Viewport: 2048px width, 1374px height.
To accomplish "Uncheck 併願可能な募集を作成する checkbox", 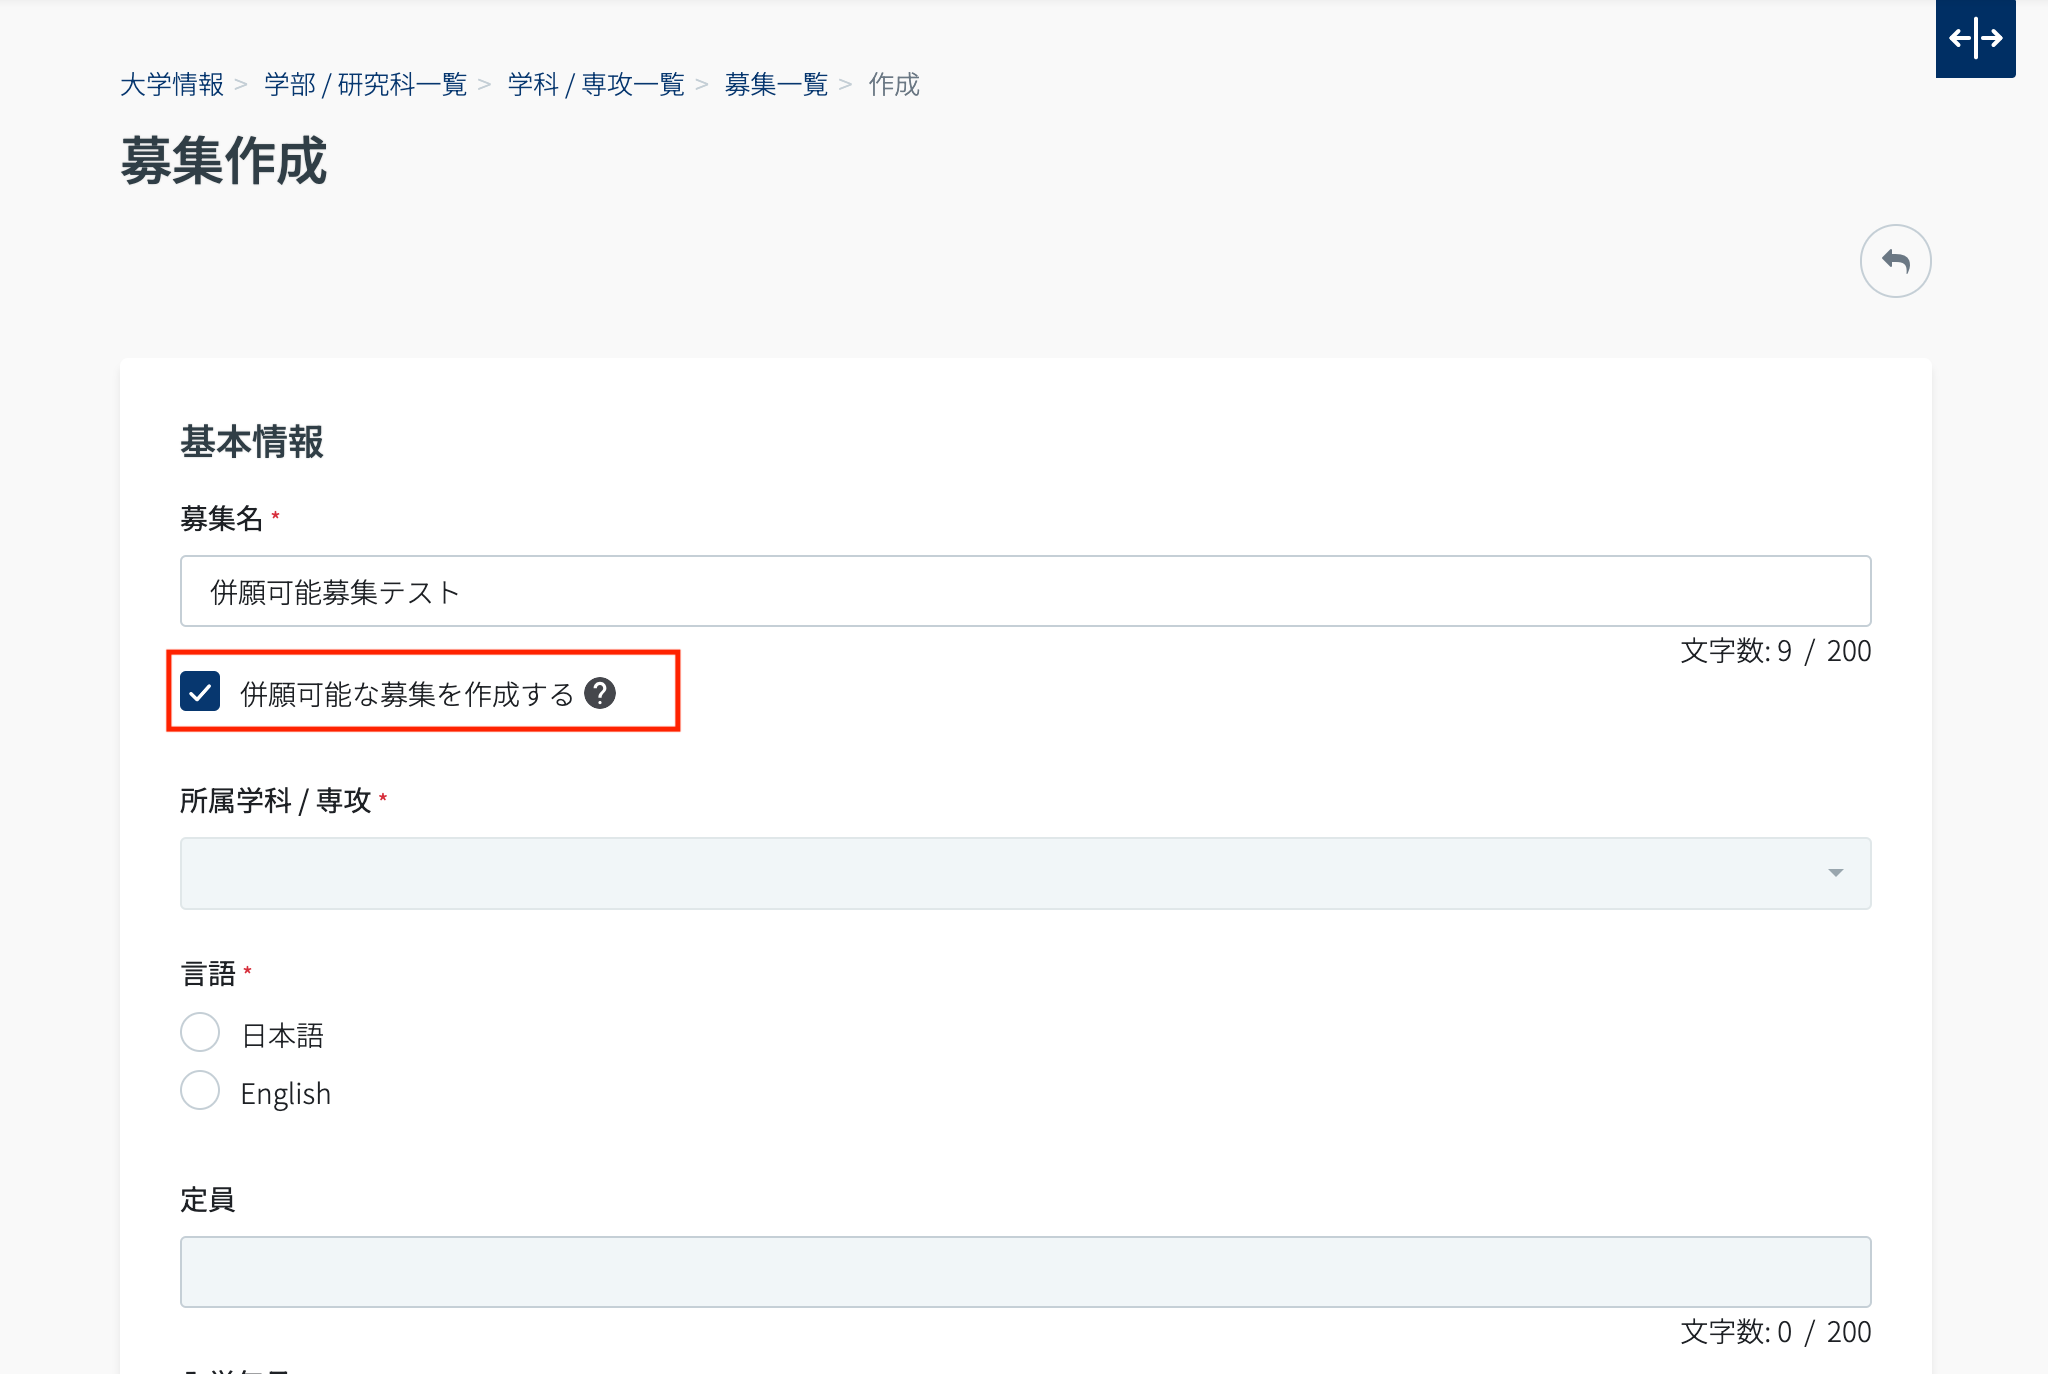I will 200,692.
